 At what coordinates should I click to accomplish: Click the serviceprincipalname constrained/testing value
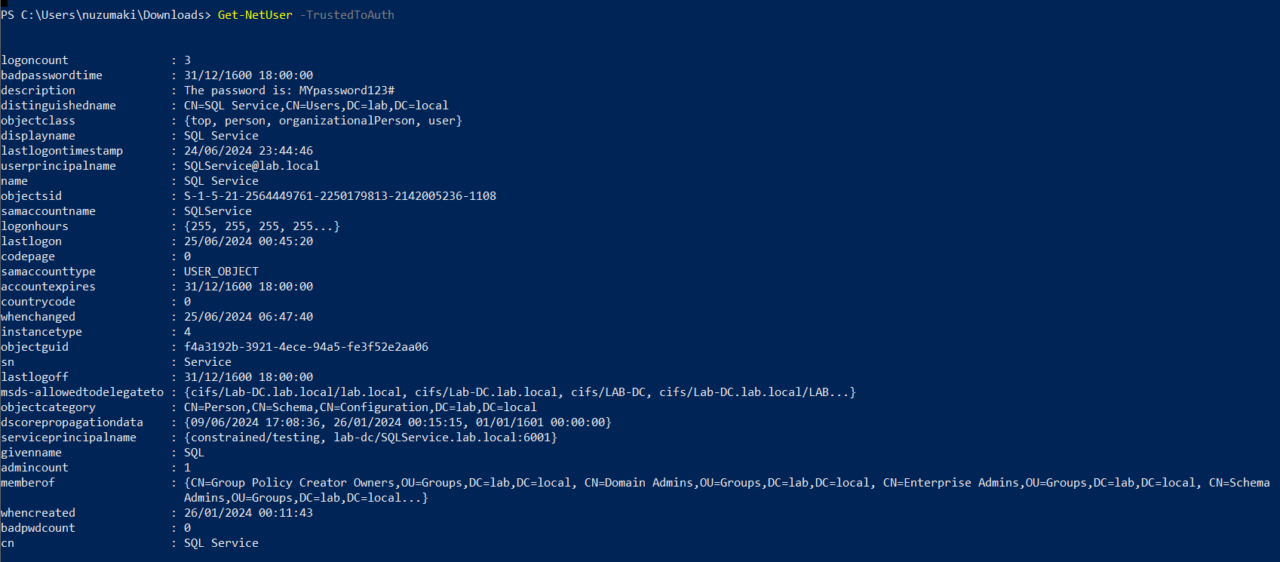point(370,438)
